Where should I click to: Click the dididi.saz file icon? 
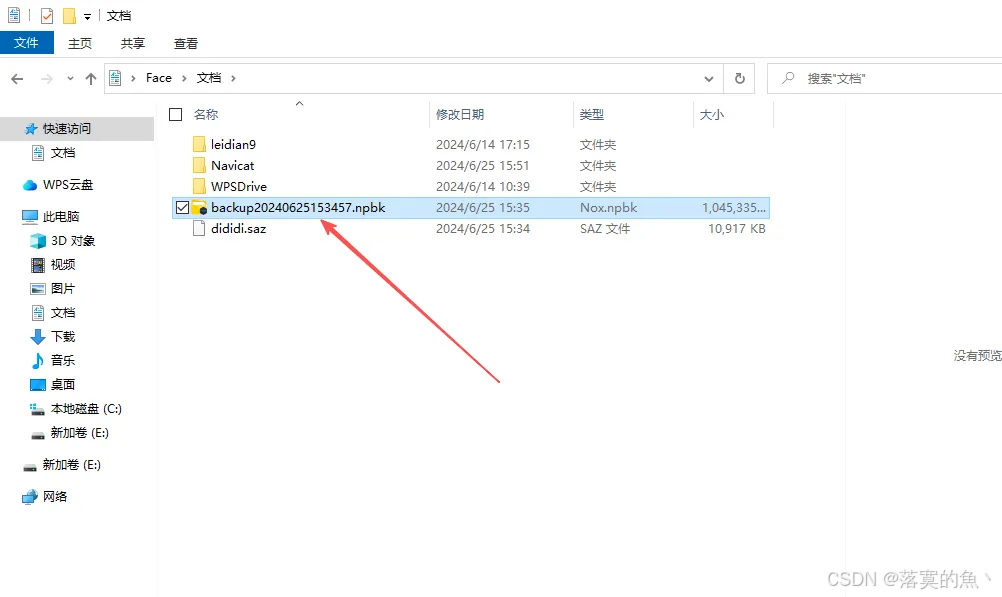click(x=199, y=229)
